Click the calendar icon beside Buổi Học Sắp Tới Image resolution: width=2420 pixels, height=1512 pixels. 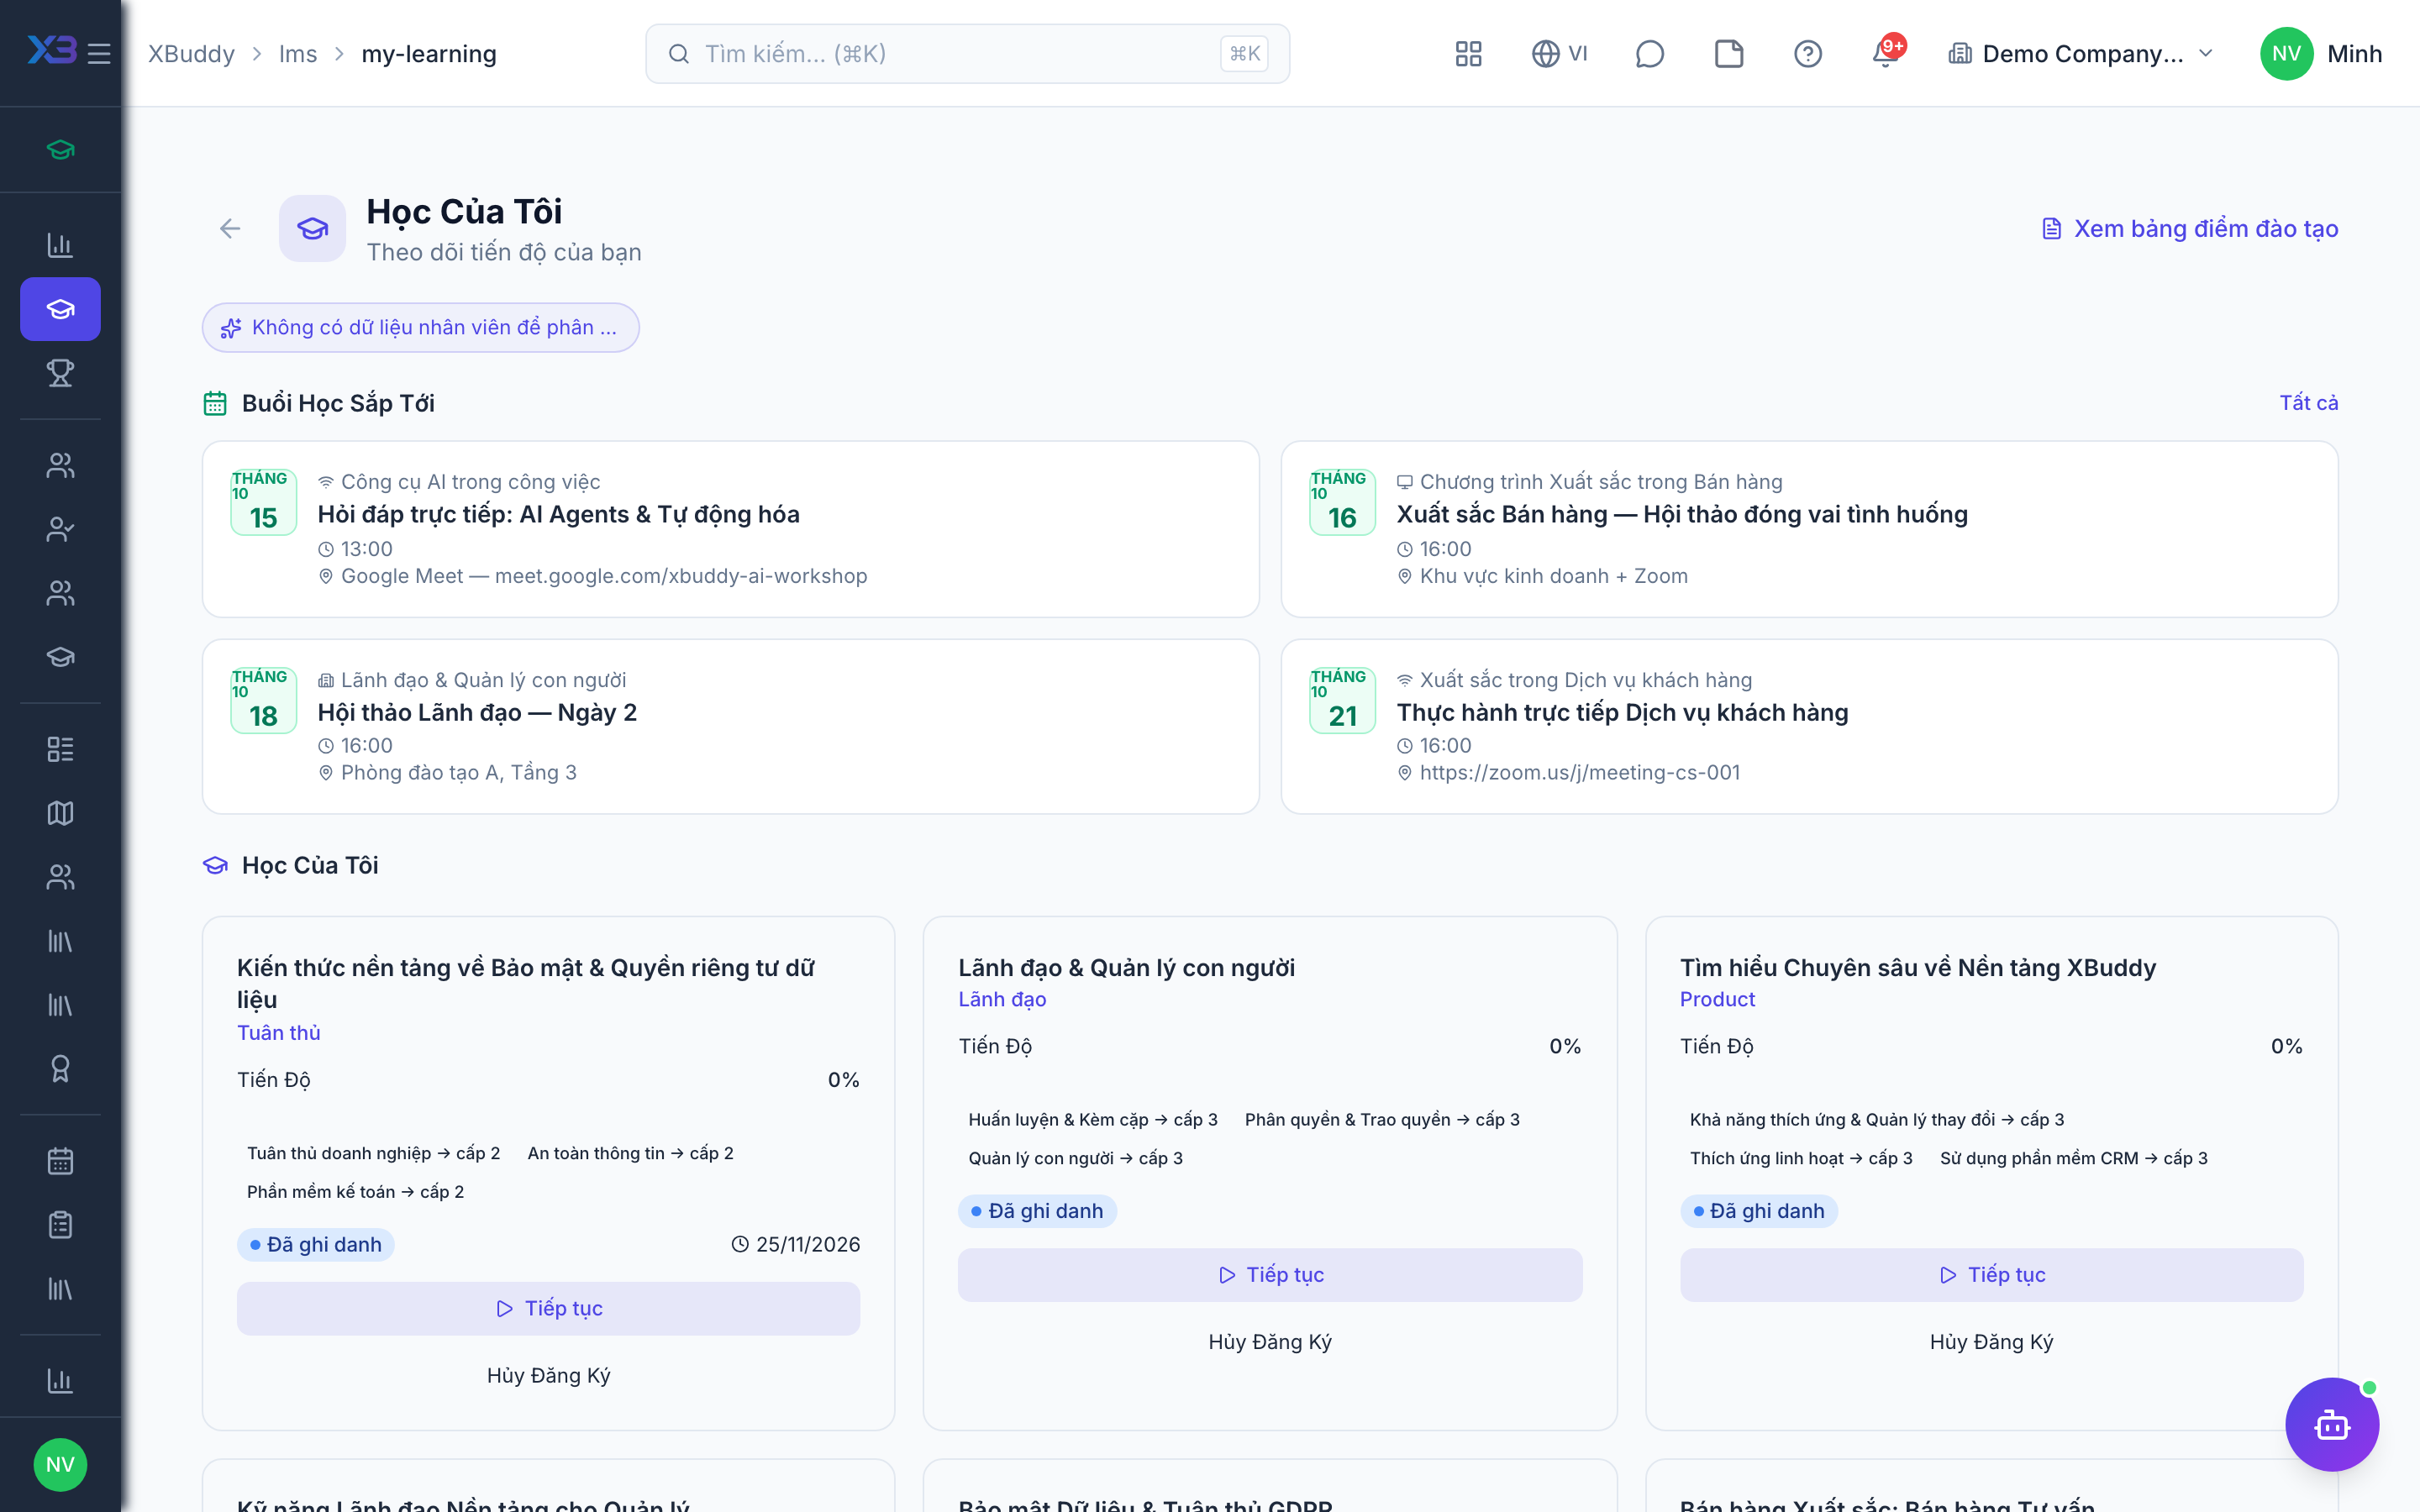(215, 403)
